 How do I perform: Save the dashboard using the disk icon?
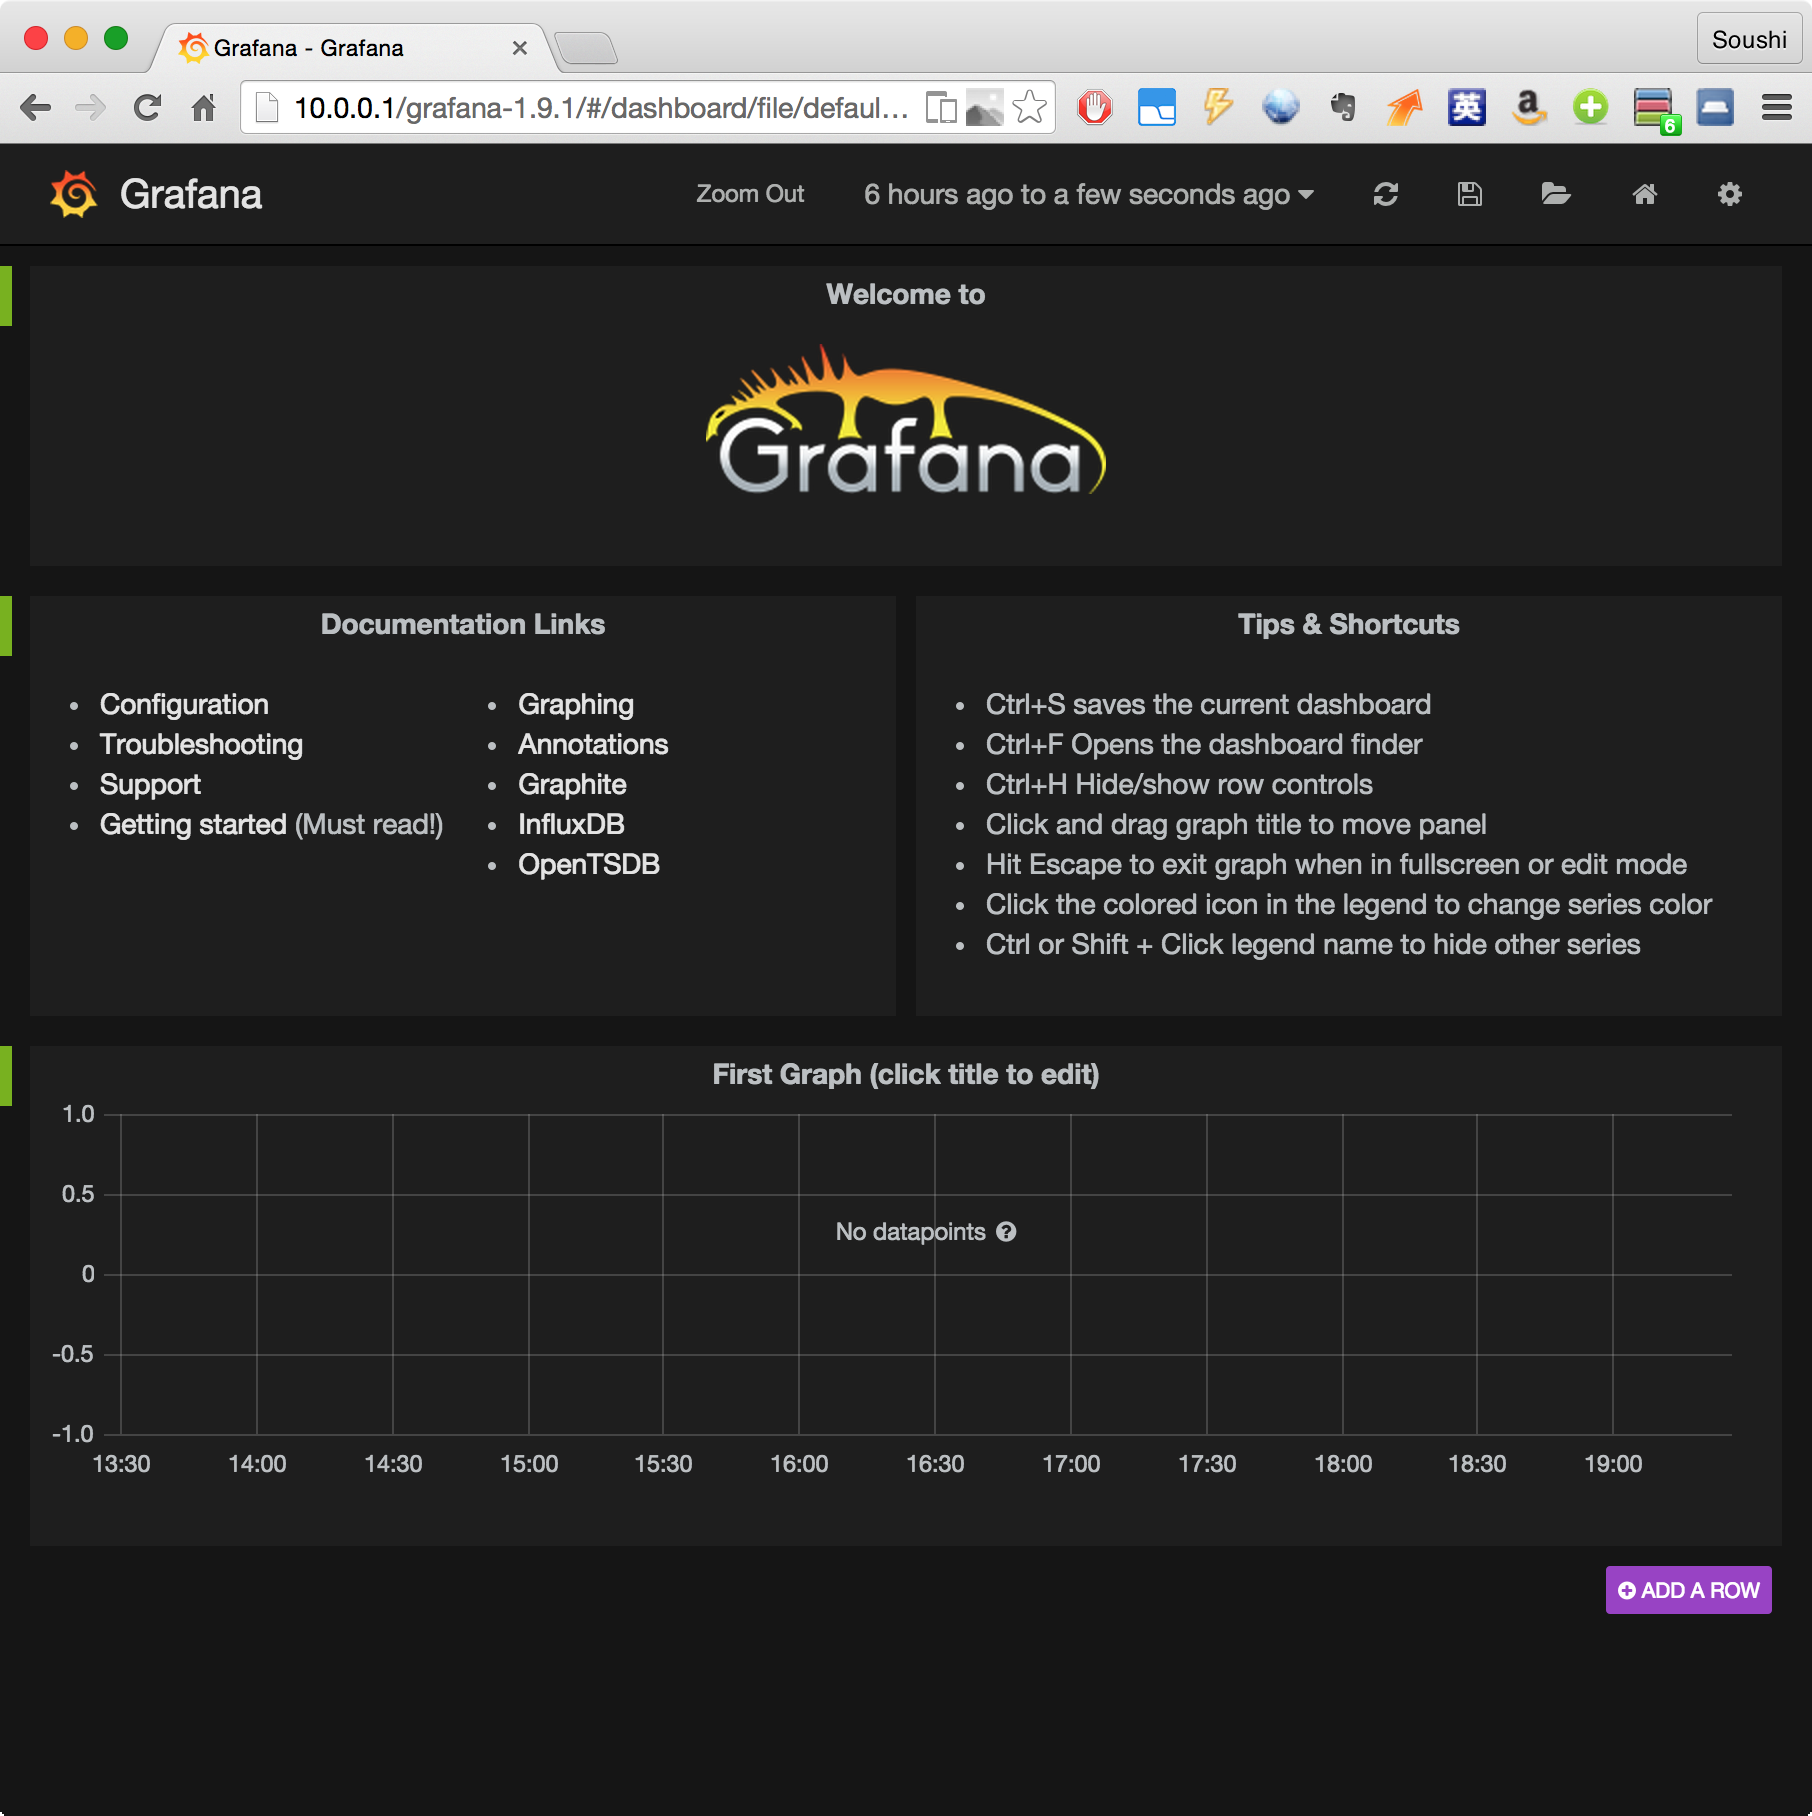click(x=1467, y=194)
